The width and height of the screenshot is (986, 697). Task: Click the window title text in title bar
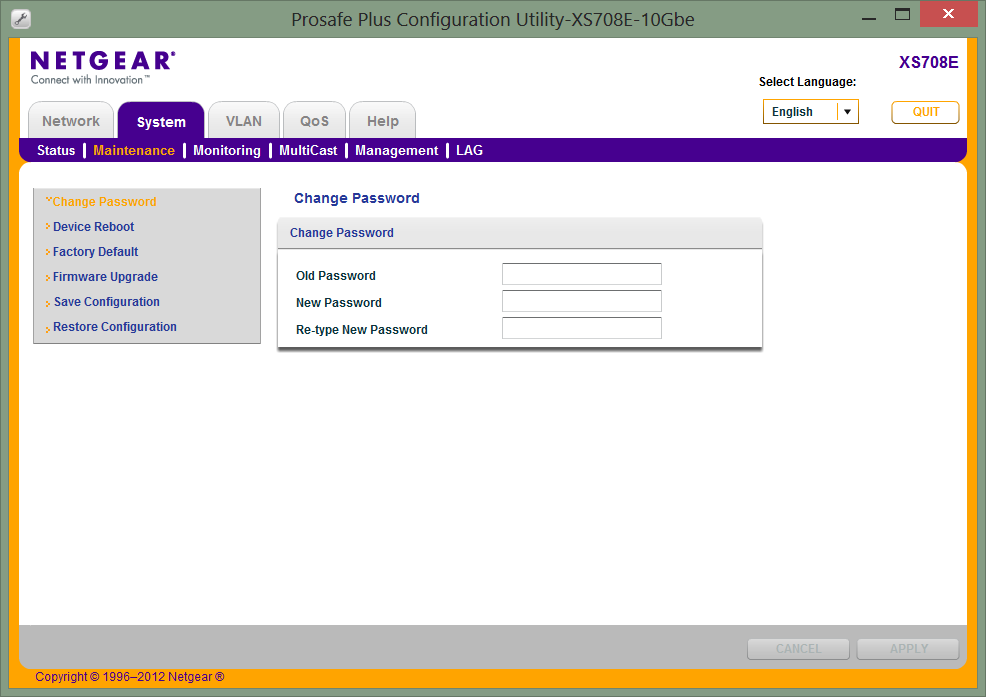point(492,20)
